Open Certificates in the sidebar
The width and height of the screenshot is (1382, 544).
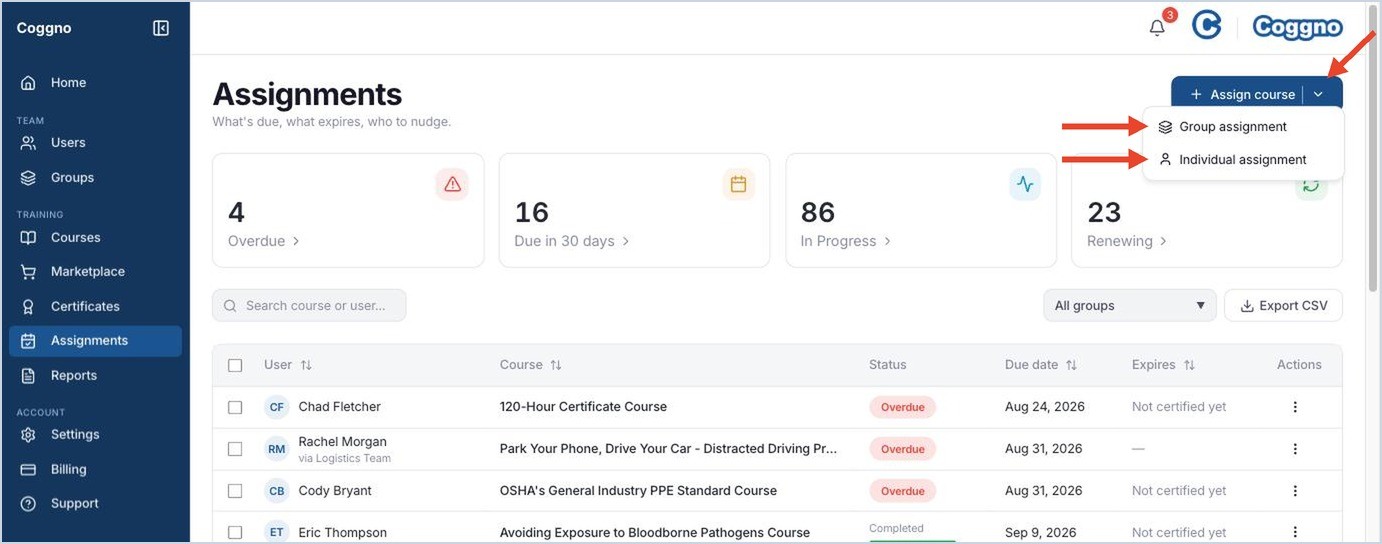click(x=95, y=307)
